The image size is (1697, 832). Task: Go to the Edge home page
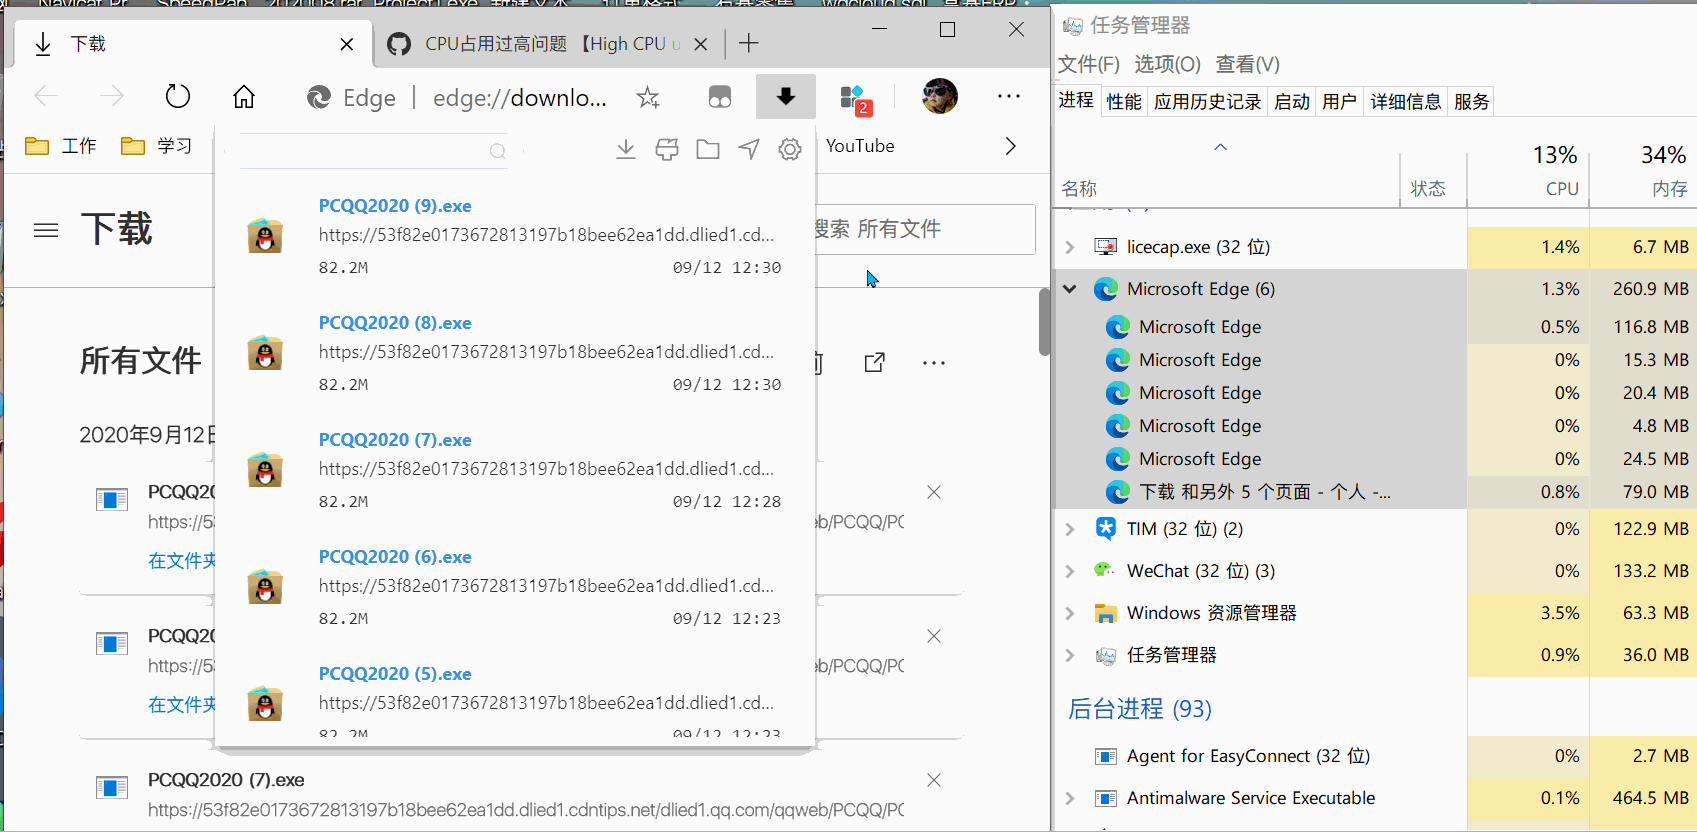(244, 97)
